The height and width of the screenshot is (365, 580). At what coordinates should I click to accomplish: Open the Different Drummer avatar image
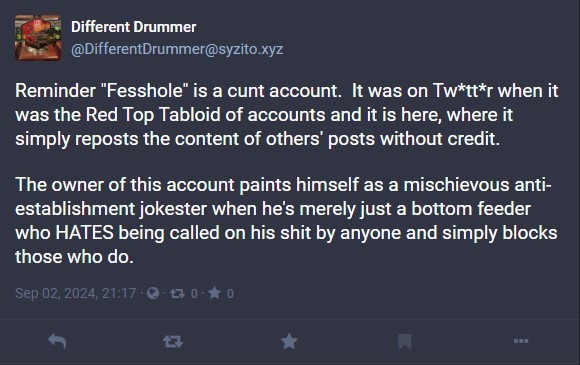tap(38, 37)
